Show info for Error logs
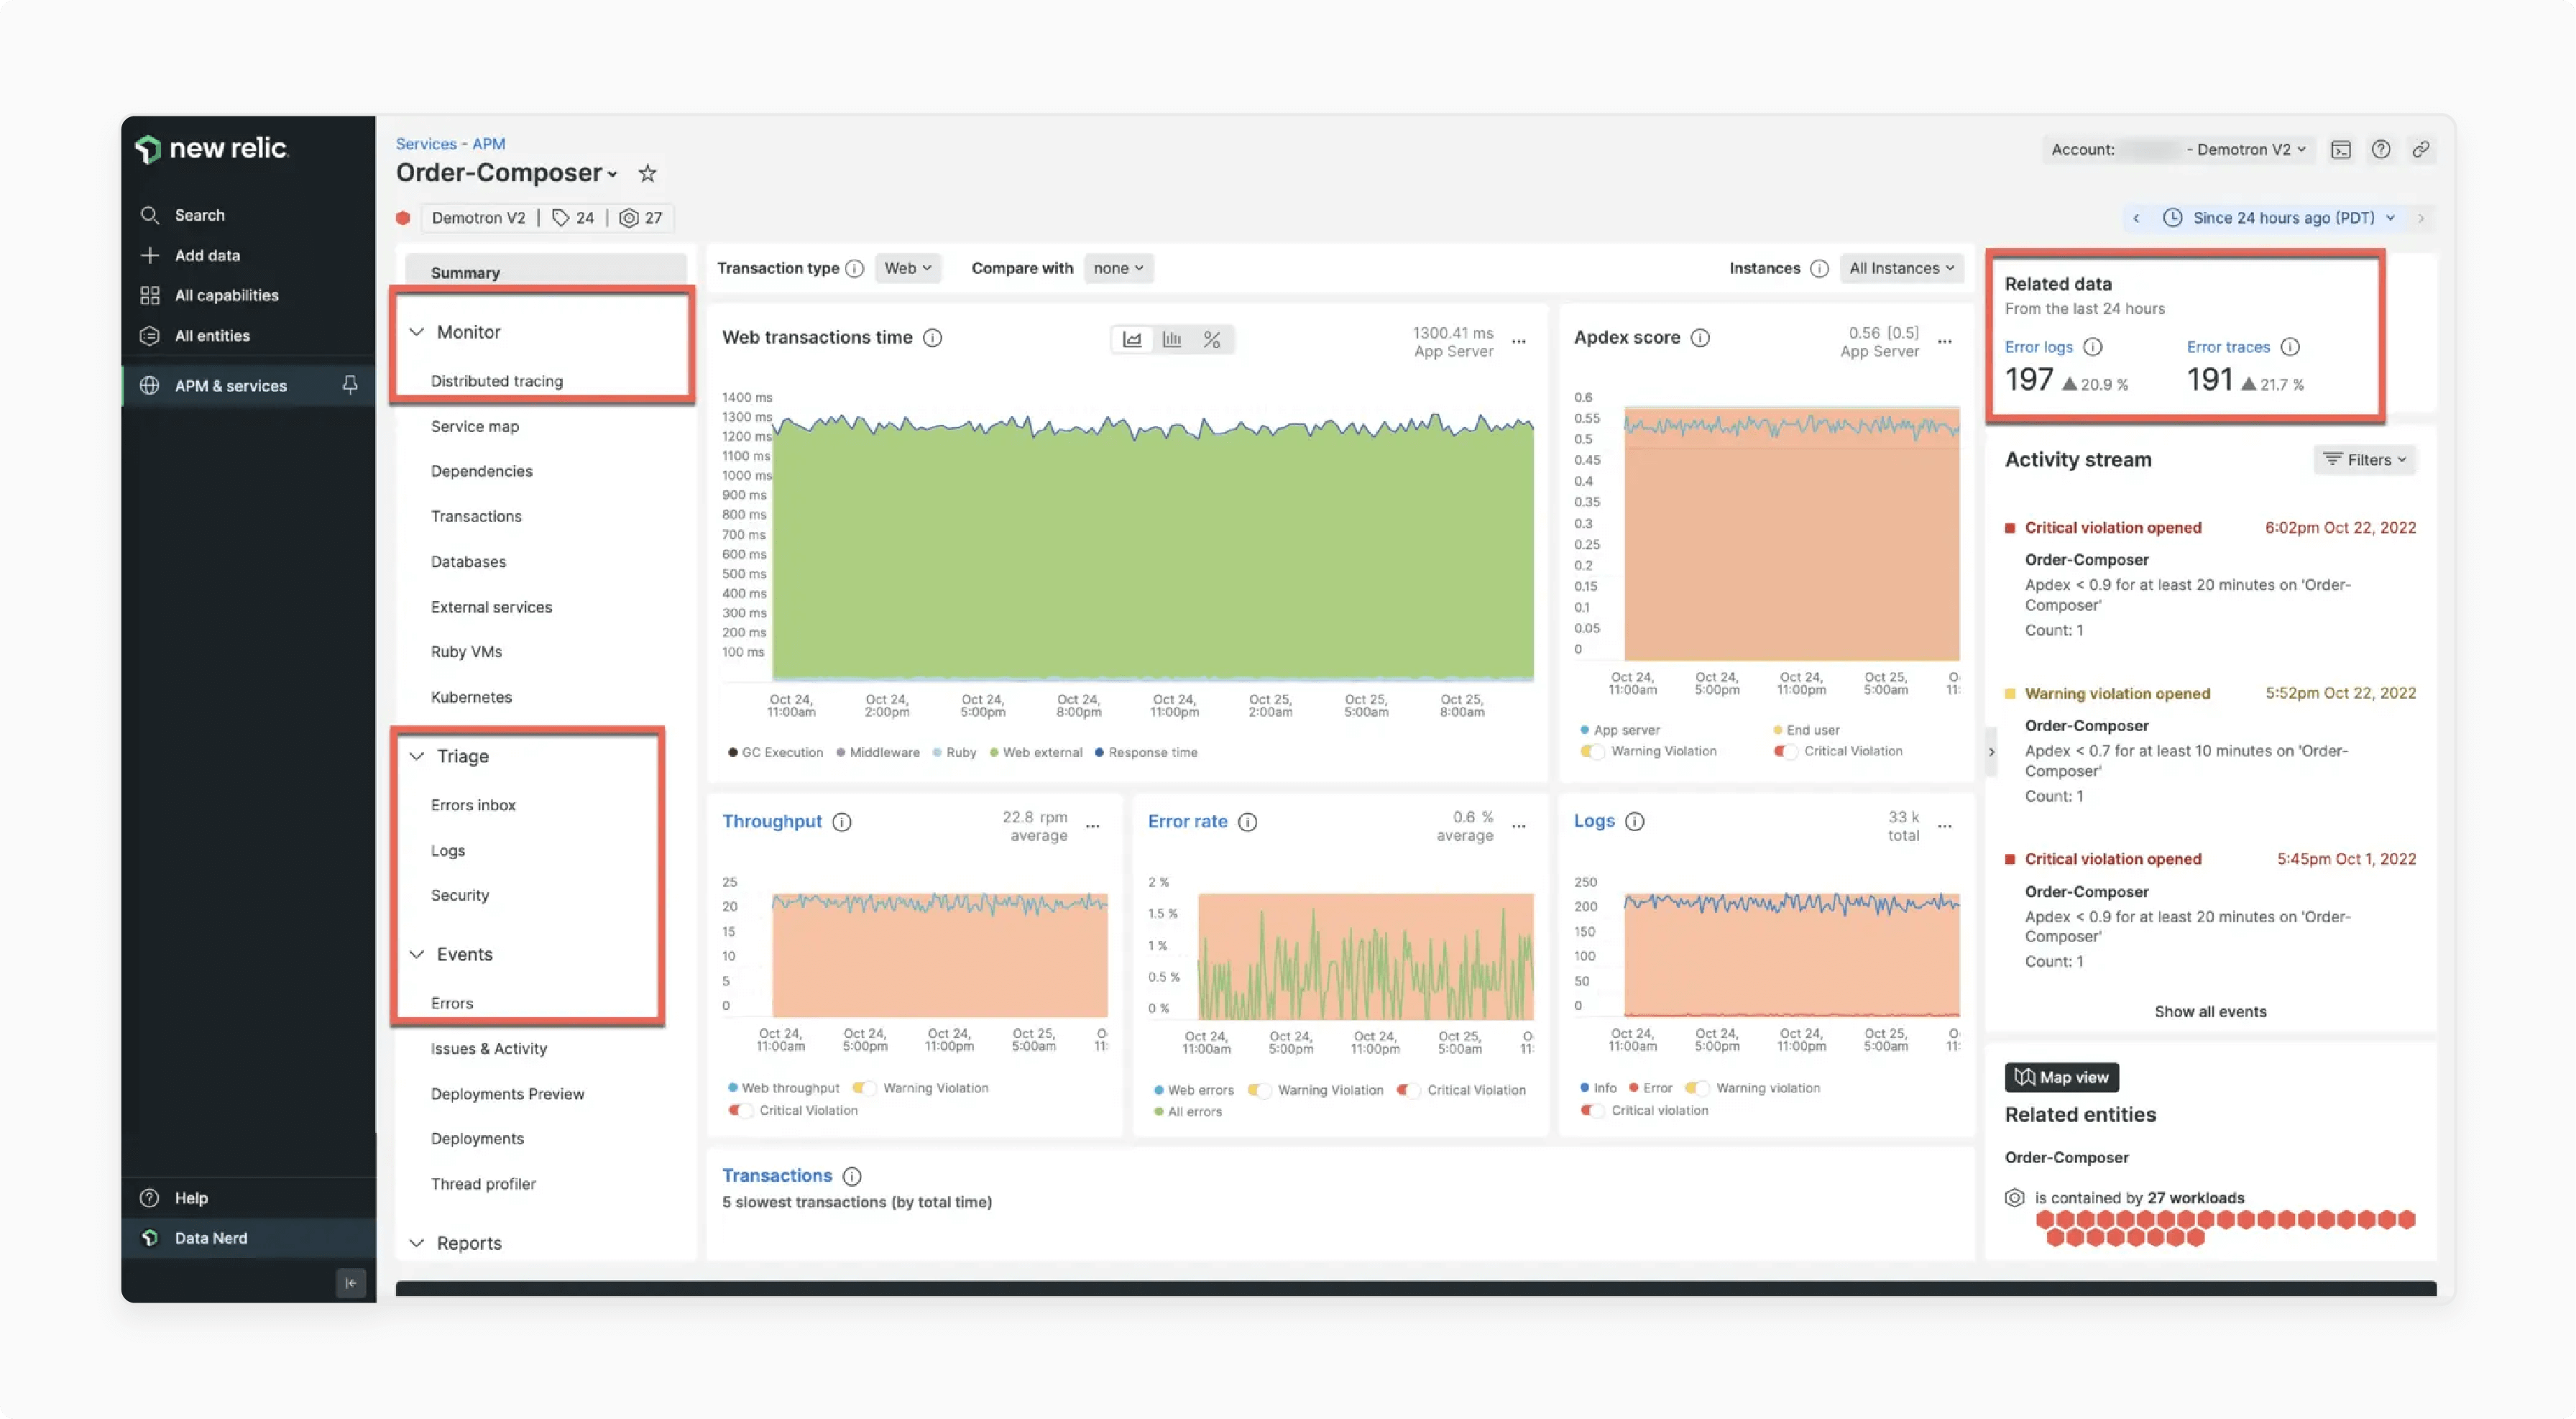 [x=2092, y=347]
